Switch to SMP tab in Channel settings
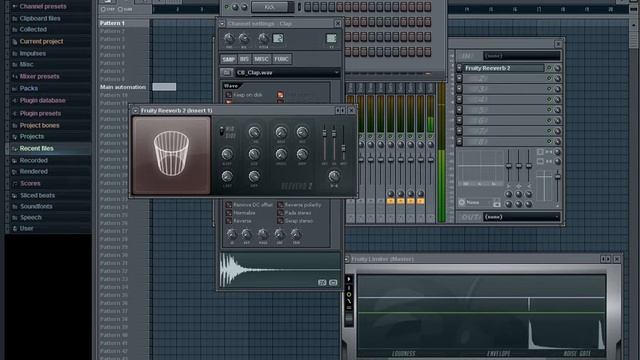Screen dimensions: 640x360 (x=229, y=59)
